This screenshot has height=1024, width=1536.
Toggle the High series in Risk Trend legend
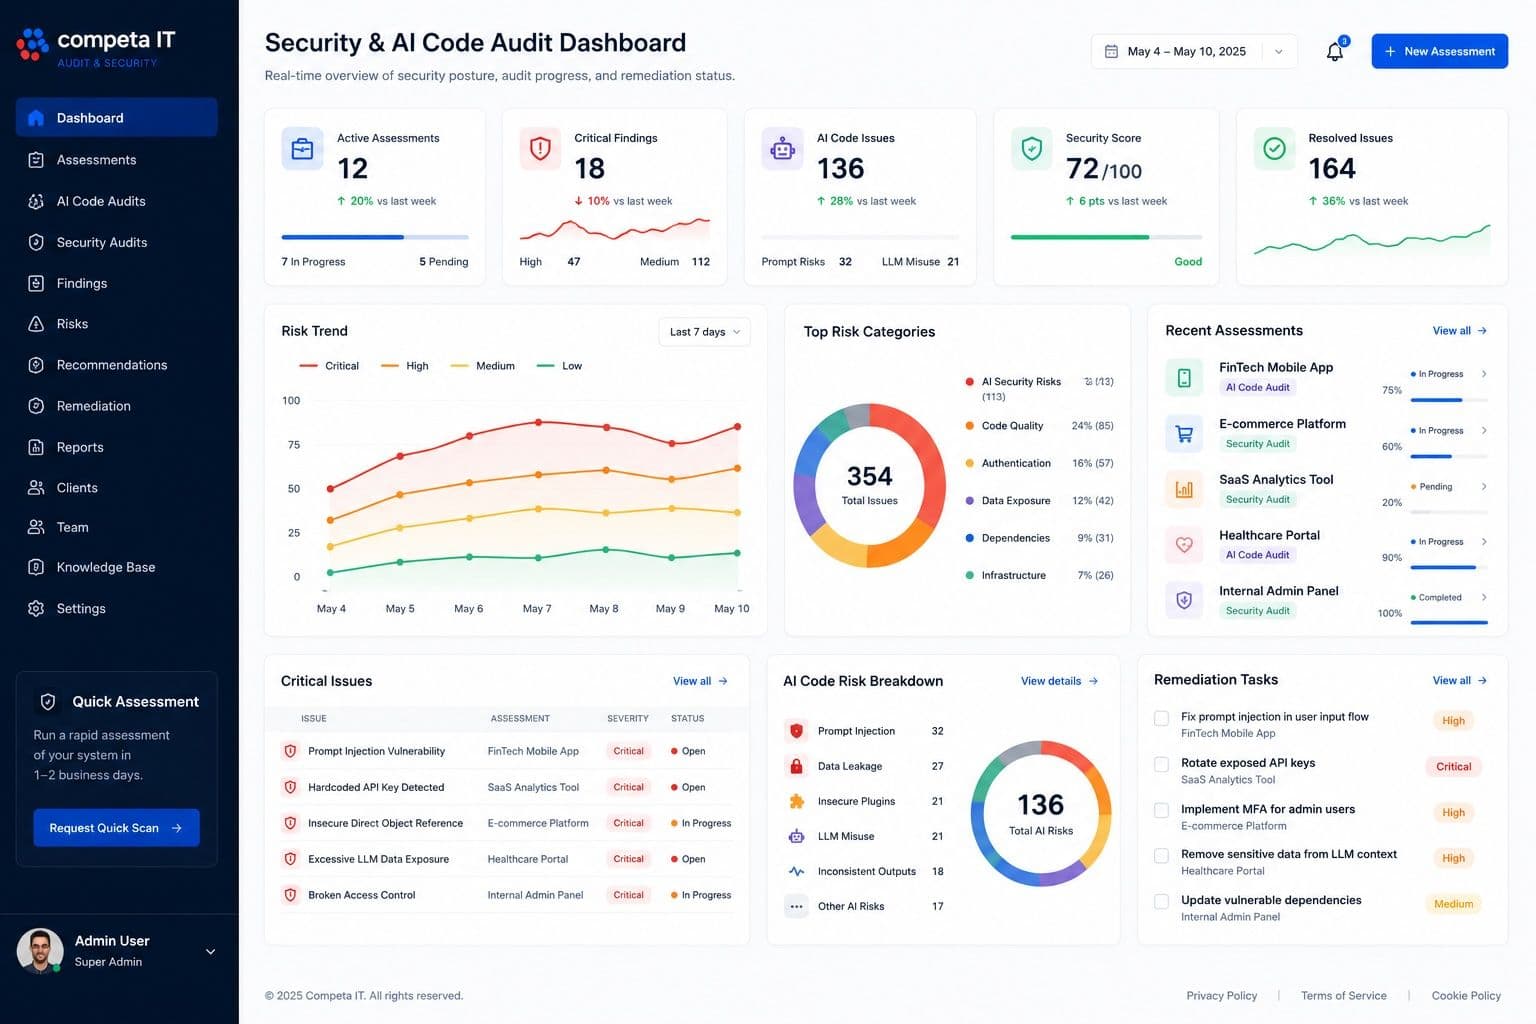(405, 366)
